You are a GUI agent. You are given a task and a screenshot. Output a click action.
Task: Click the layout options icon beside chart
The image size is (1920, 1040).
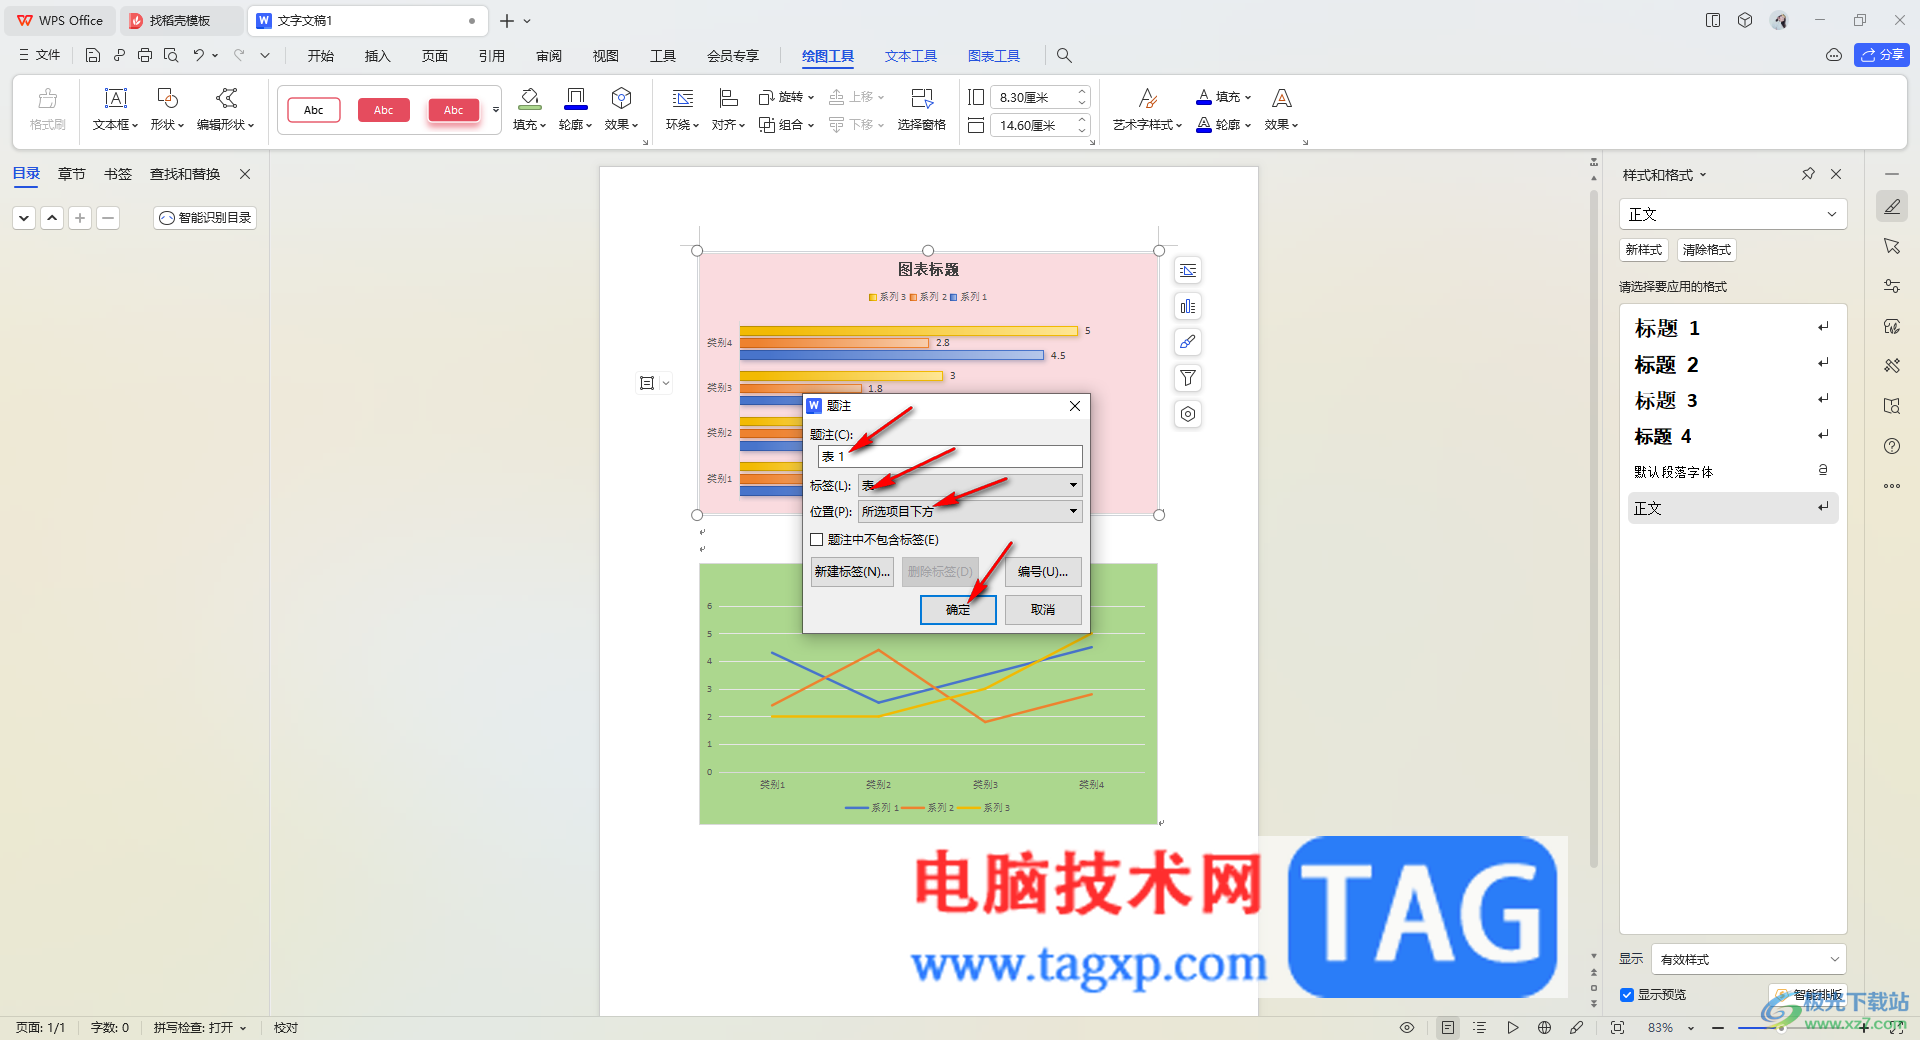coord(1187,271)
